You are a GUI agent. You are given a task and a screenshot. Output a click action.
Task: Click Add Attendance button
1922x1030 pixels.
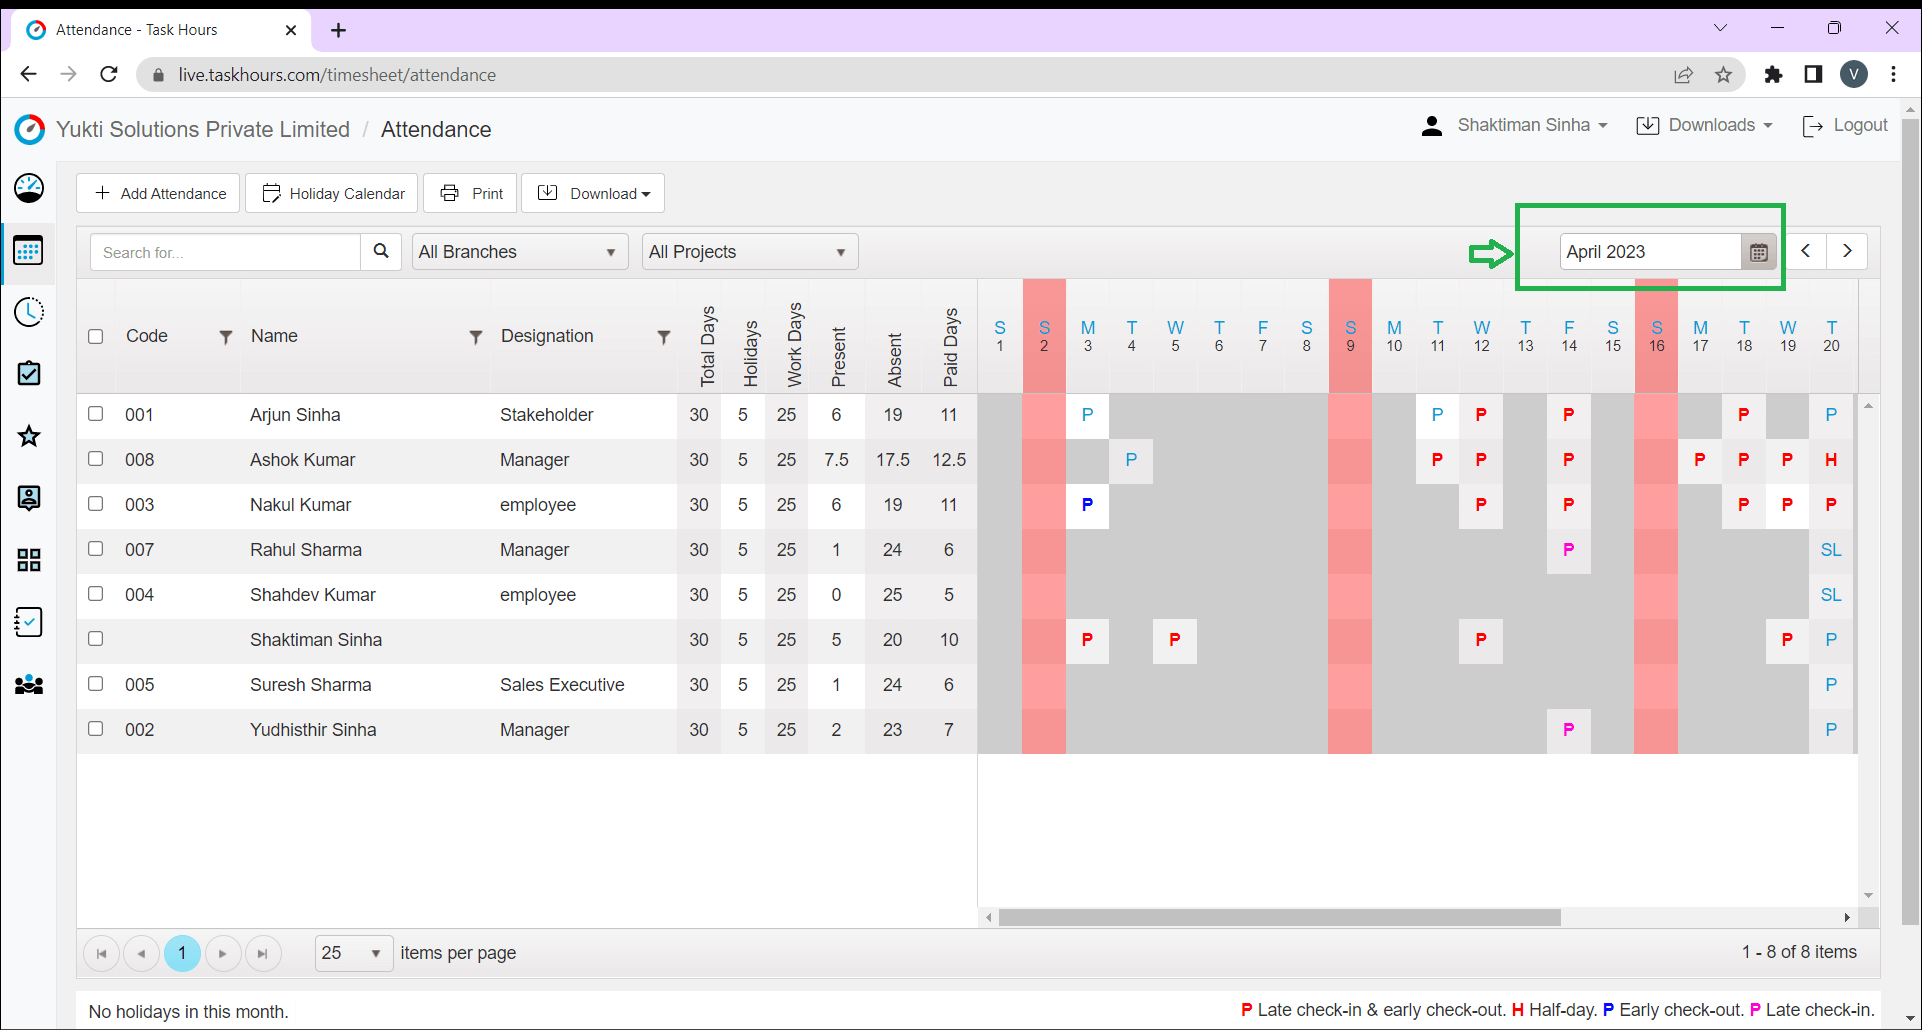pyautogui.click(x=159, y=193)
